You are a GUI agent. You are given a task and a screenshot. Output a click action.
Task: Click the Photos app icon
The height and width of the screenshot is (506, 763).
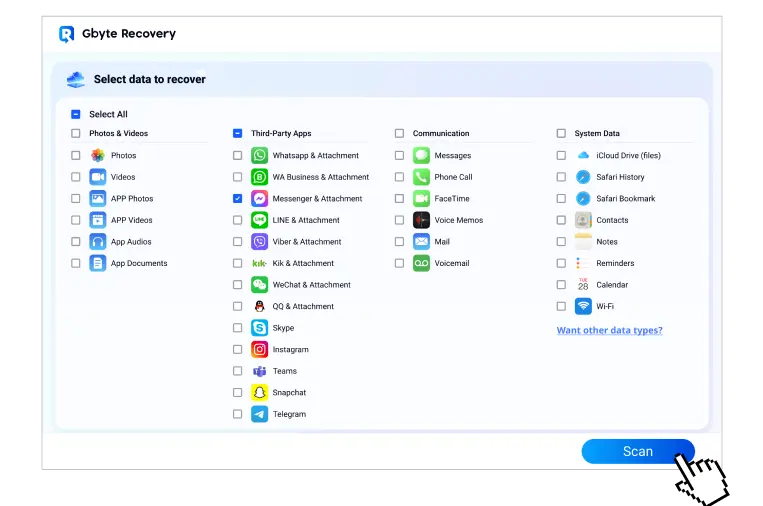pos(98,155)
